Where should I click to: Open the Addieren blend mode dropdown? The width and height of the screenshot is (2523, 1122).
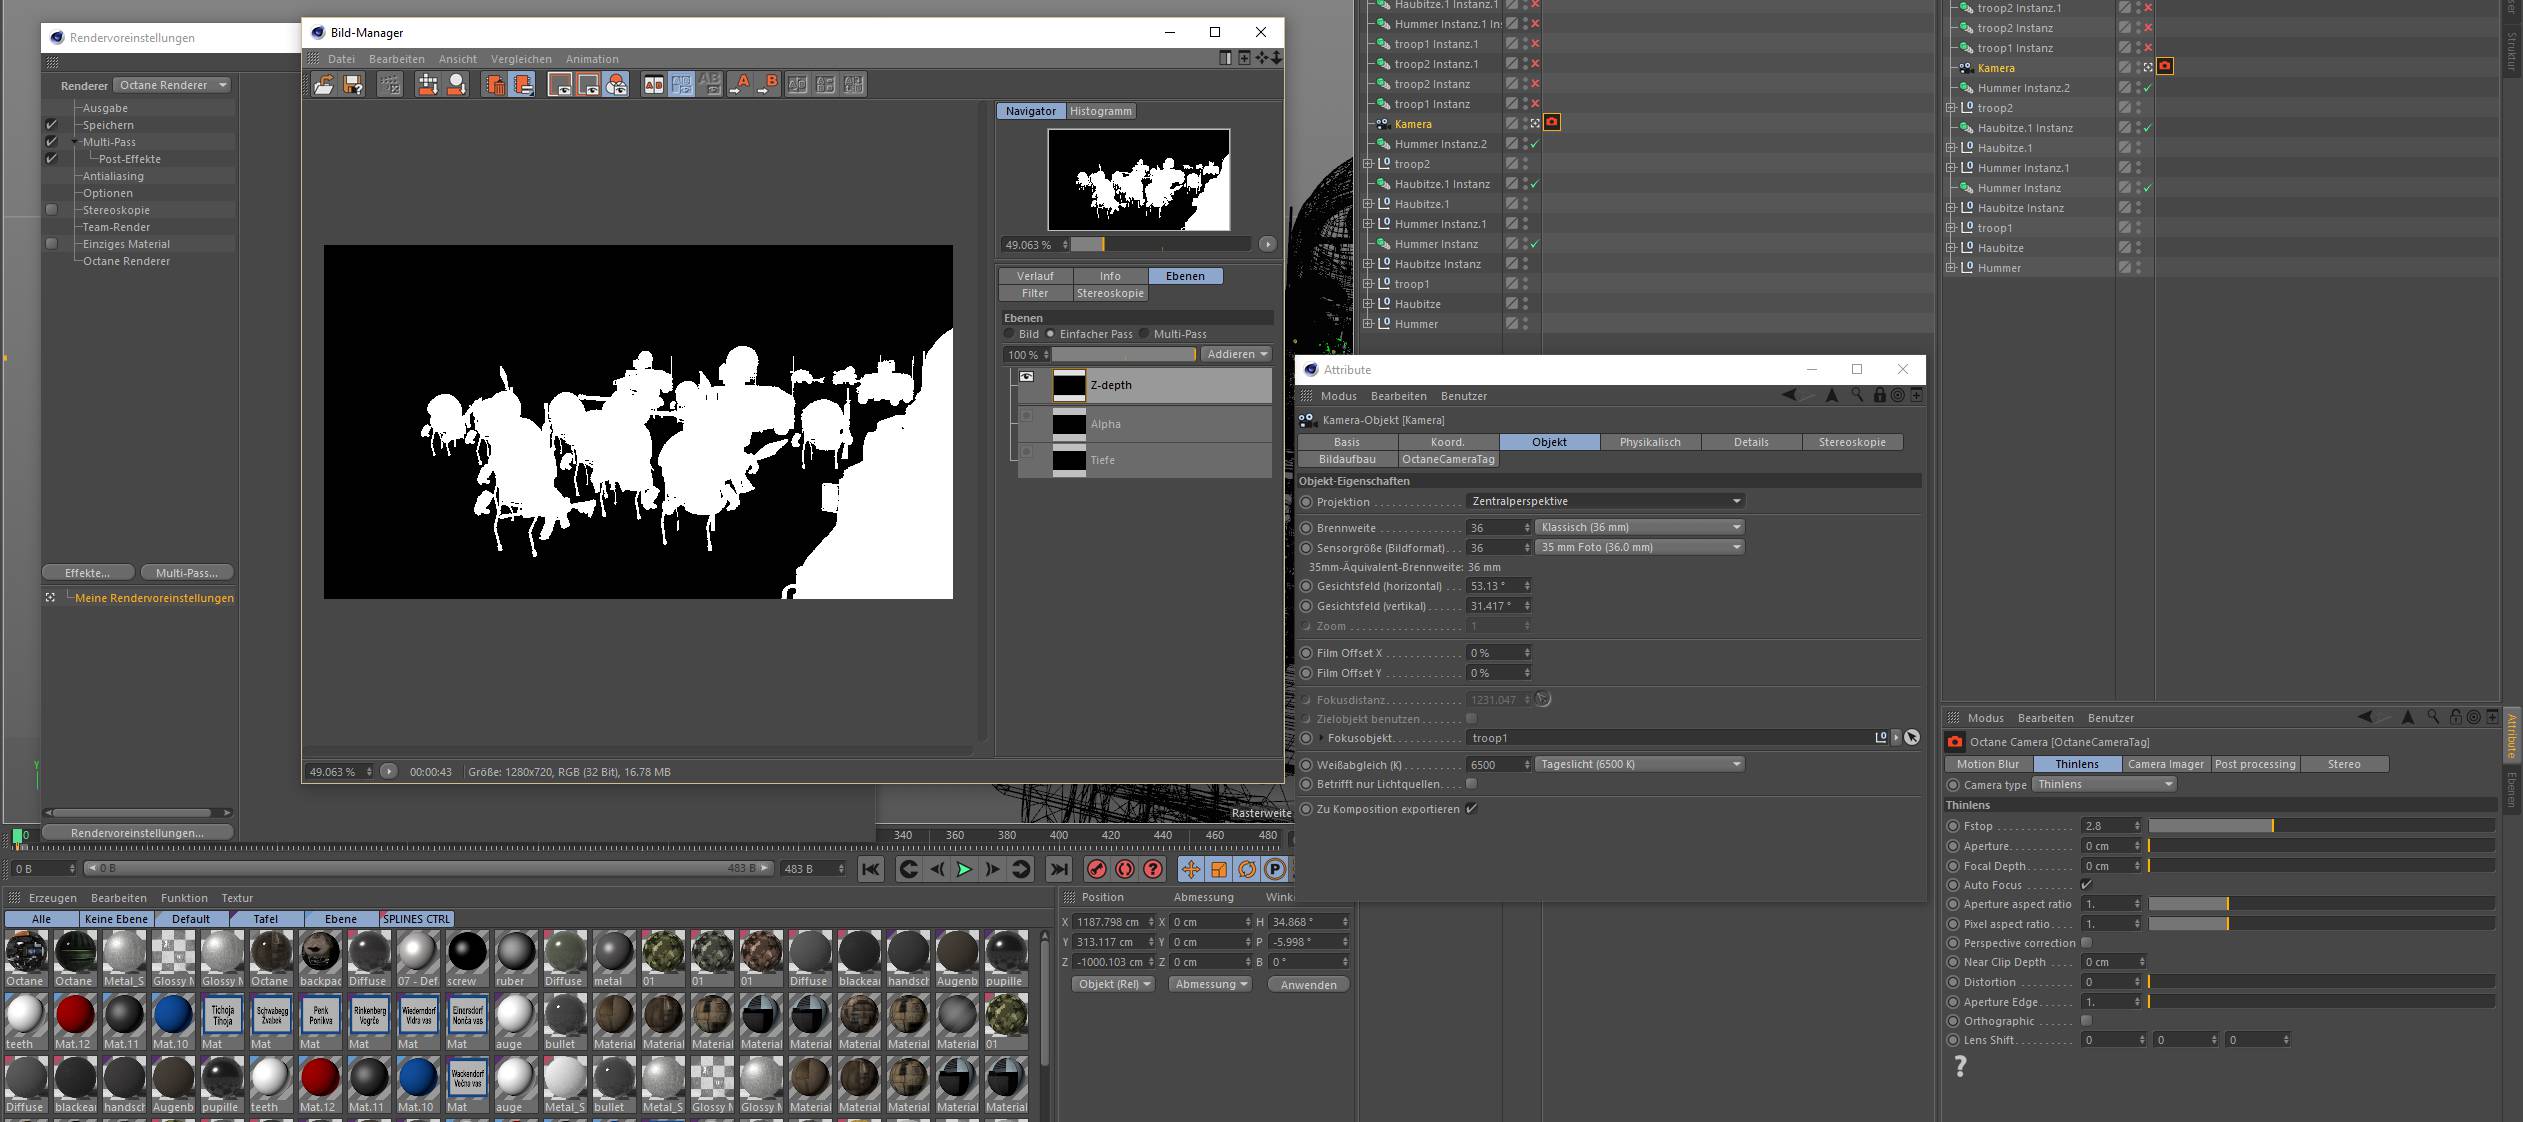pyautogui.click(x=1236, y=354)
